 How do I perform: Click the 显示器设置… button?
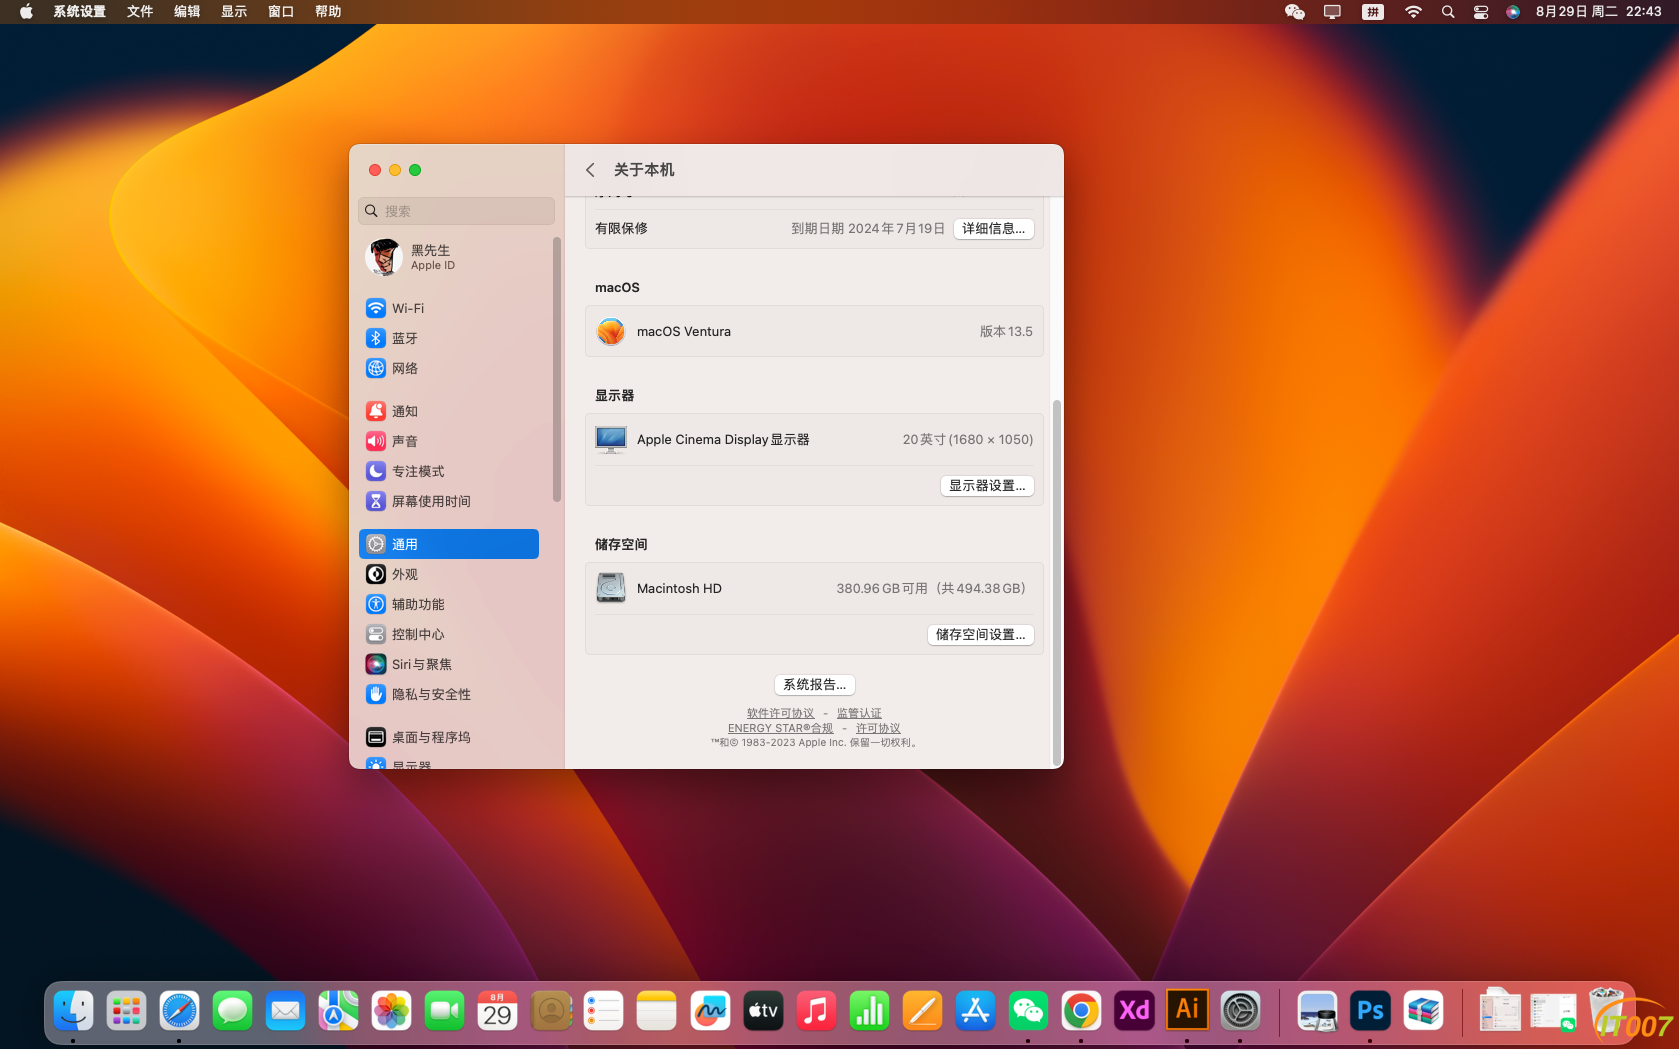coord(987,486)
